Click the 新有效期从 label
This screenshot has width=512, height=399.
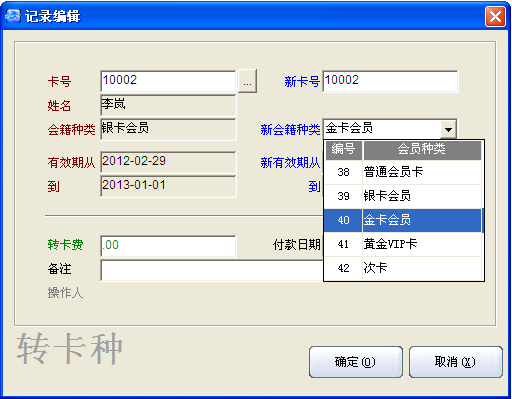tap(290, 163)
